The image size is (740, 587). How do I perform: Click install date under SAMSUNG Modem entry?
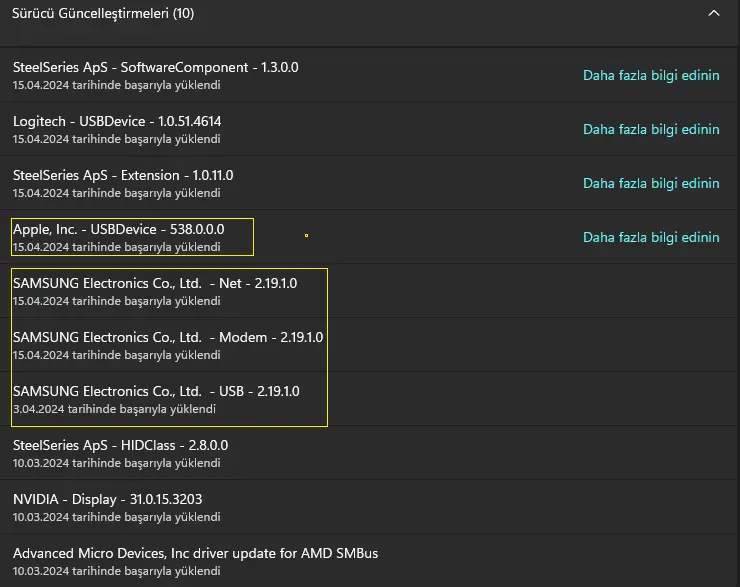tap(117, 355)
